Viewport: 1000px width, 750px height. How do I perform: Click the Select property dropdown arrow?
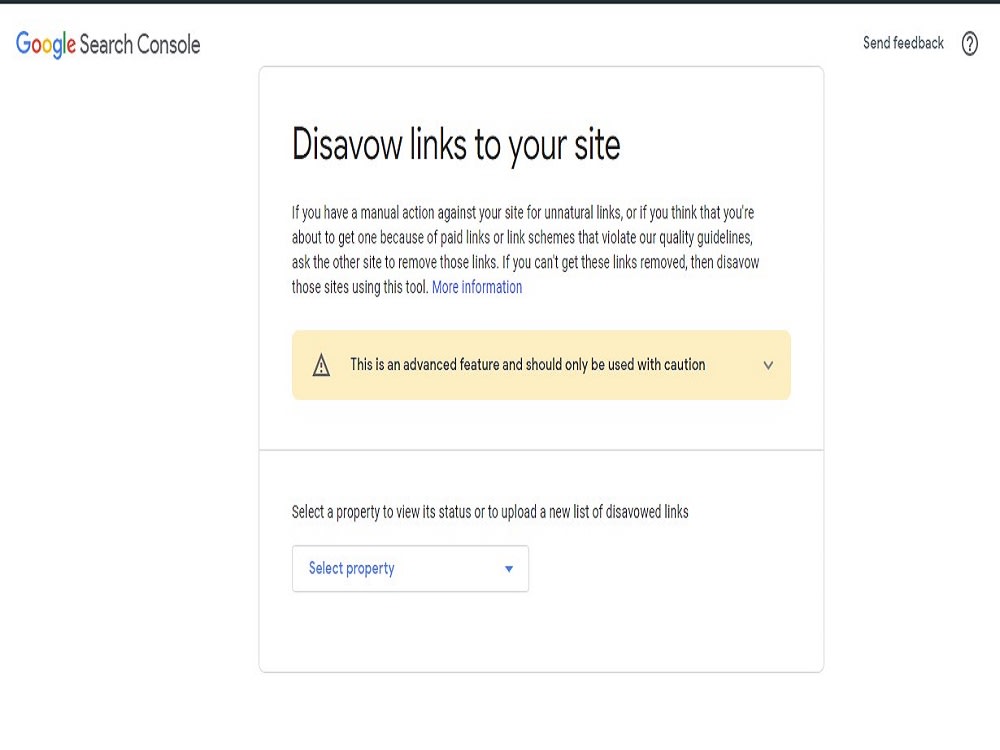point(509,569)
